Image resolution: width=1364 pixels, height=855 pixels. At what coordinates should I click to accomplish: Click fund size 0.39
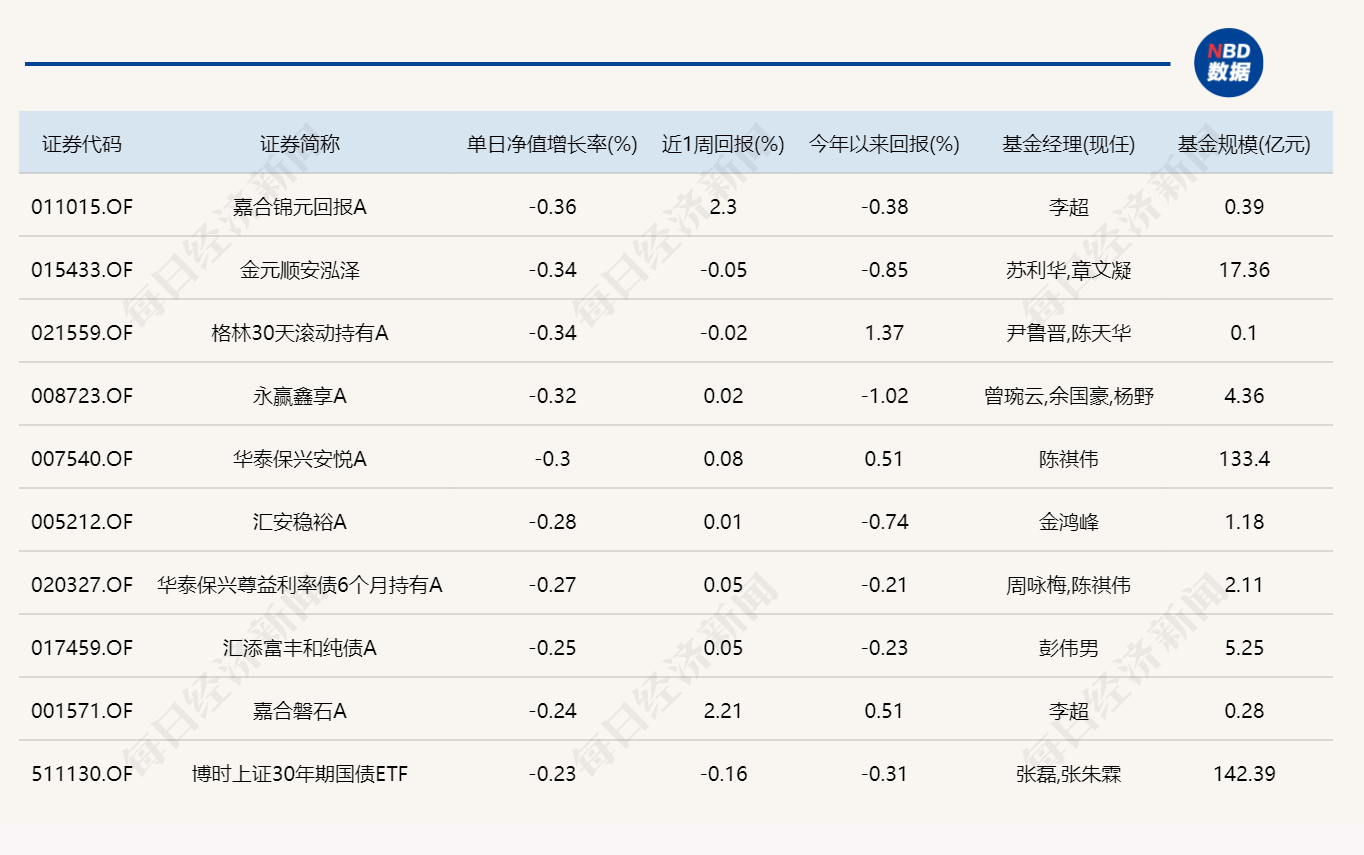click(x=1244, y=207)
